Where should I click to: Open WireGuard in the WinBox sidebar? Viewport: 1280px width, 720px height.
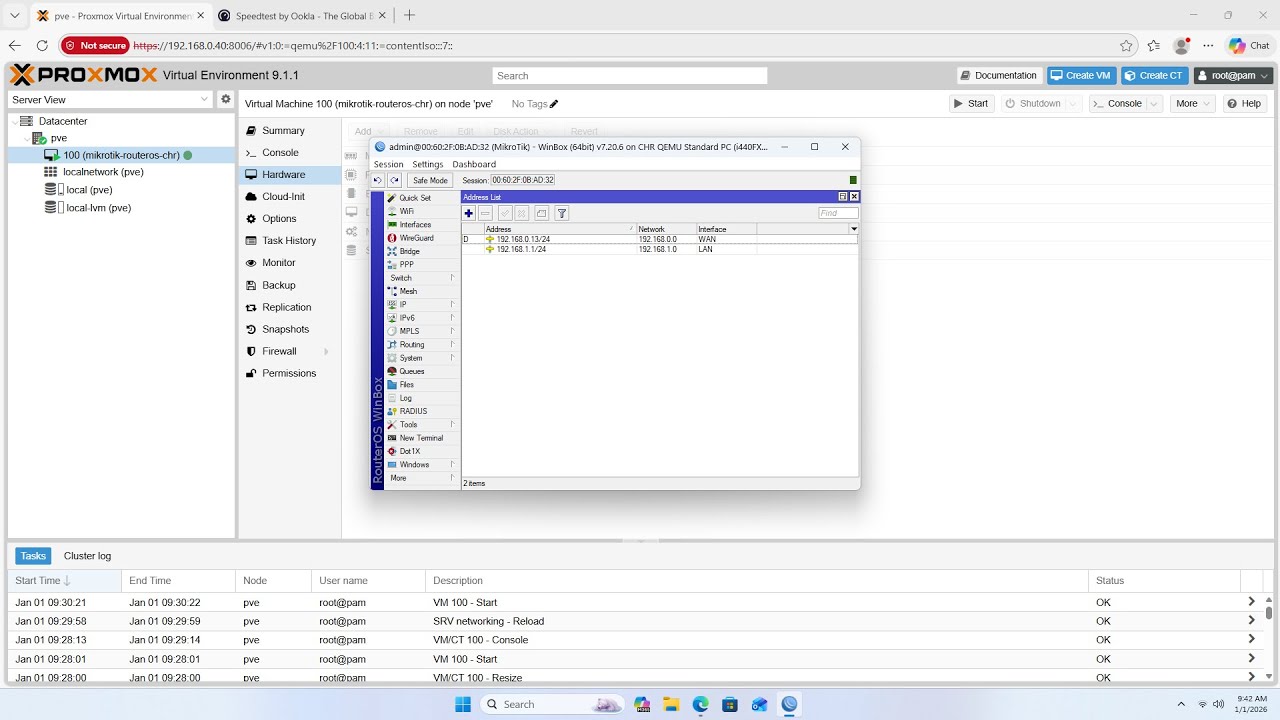pyautogui.click(x=416, y=238)
